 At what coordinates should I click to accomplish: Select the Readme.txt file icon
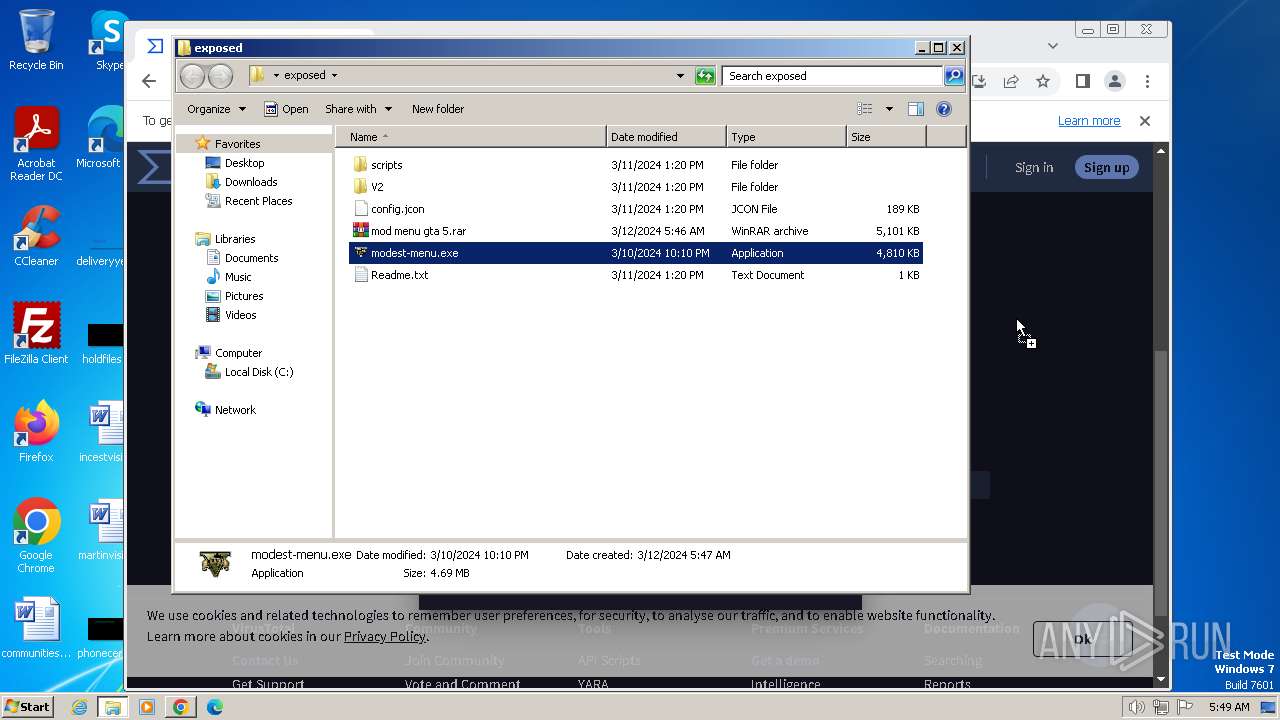point(361,275)
